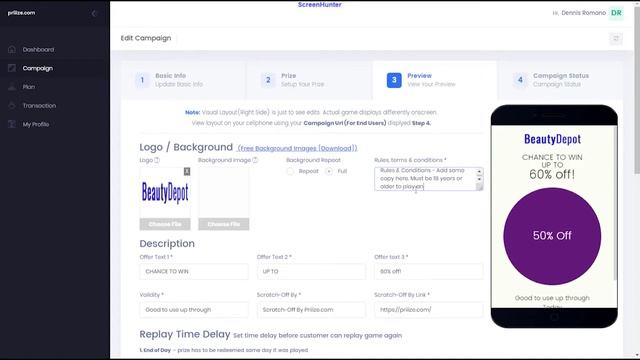Click the BeautyDepot title in phone preview

pyautogui.click(x=552, y=139)
